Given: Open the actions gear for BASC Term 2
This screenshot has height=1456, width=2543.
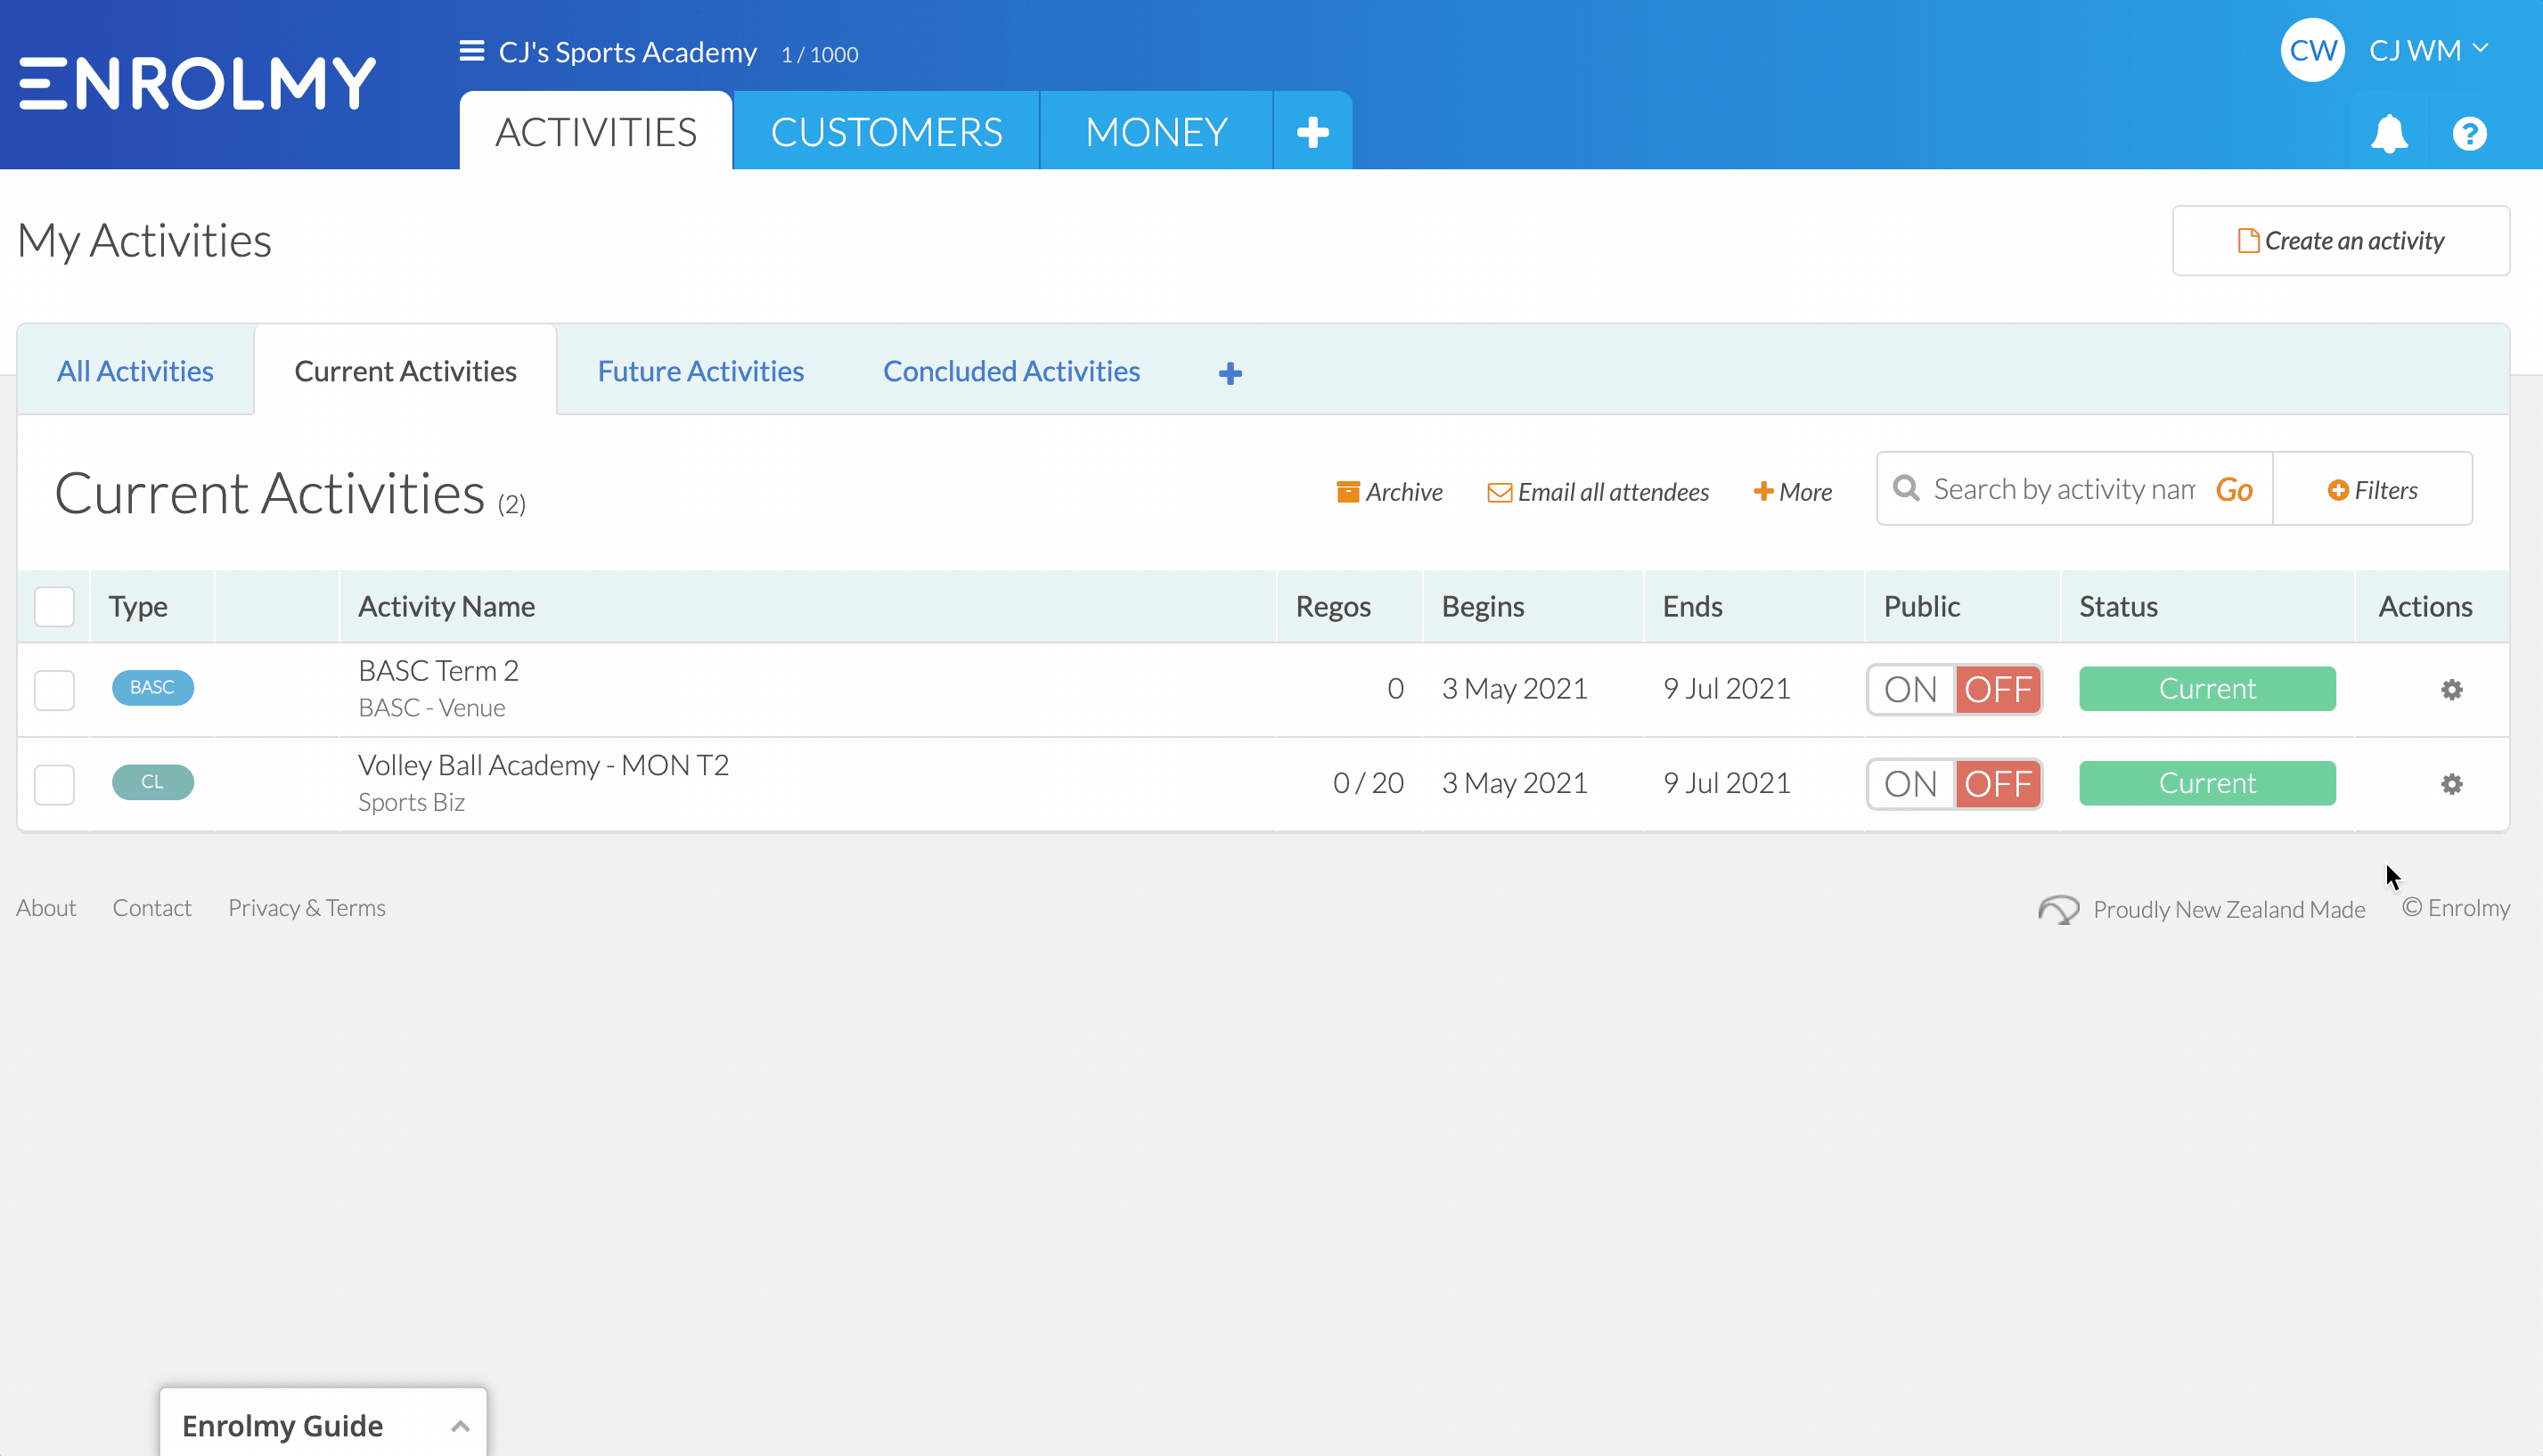Looking at the screenshot, I should [x=2451, y=689].
